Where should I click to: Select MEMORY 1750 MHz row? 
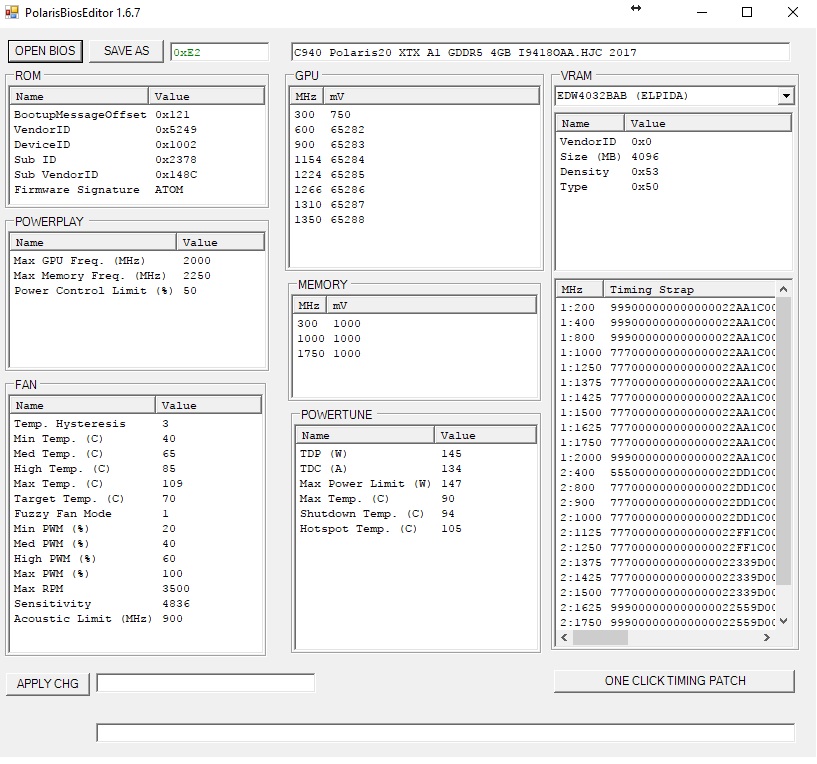(x=415, y=354)
